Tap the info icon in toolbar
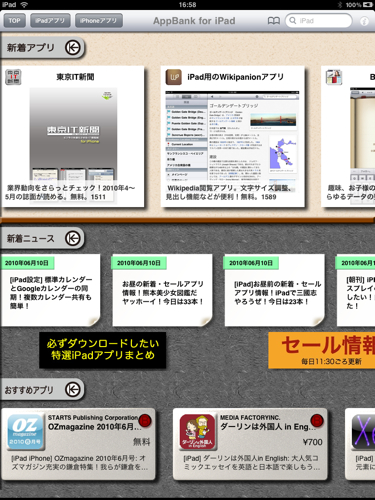Viewport: 375px width, 500px height. [364, 21]
